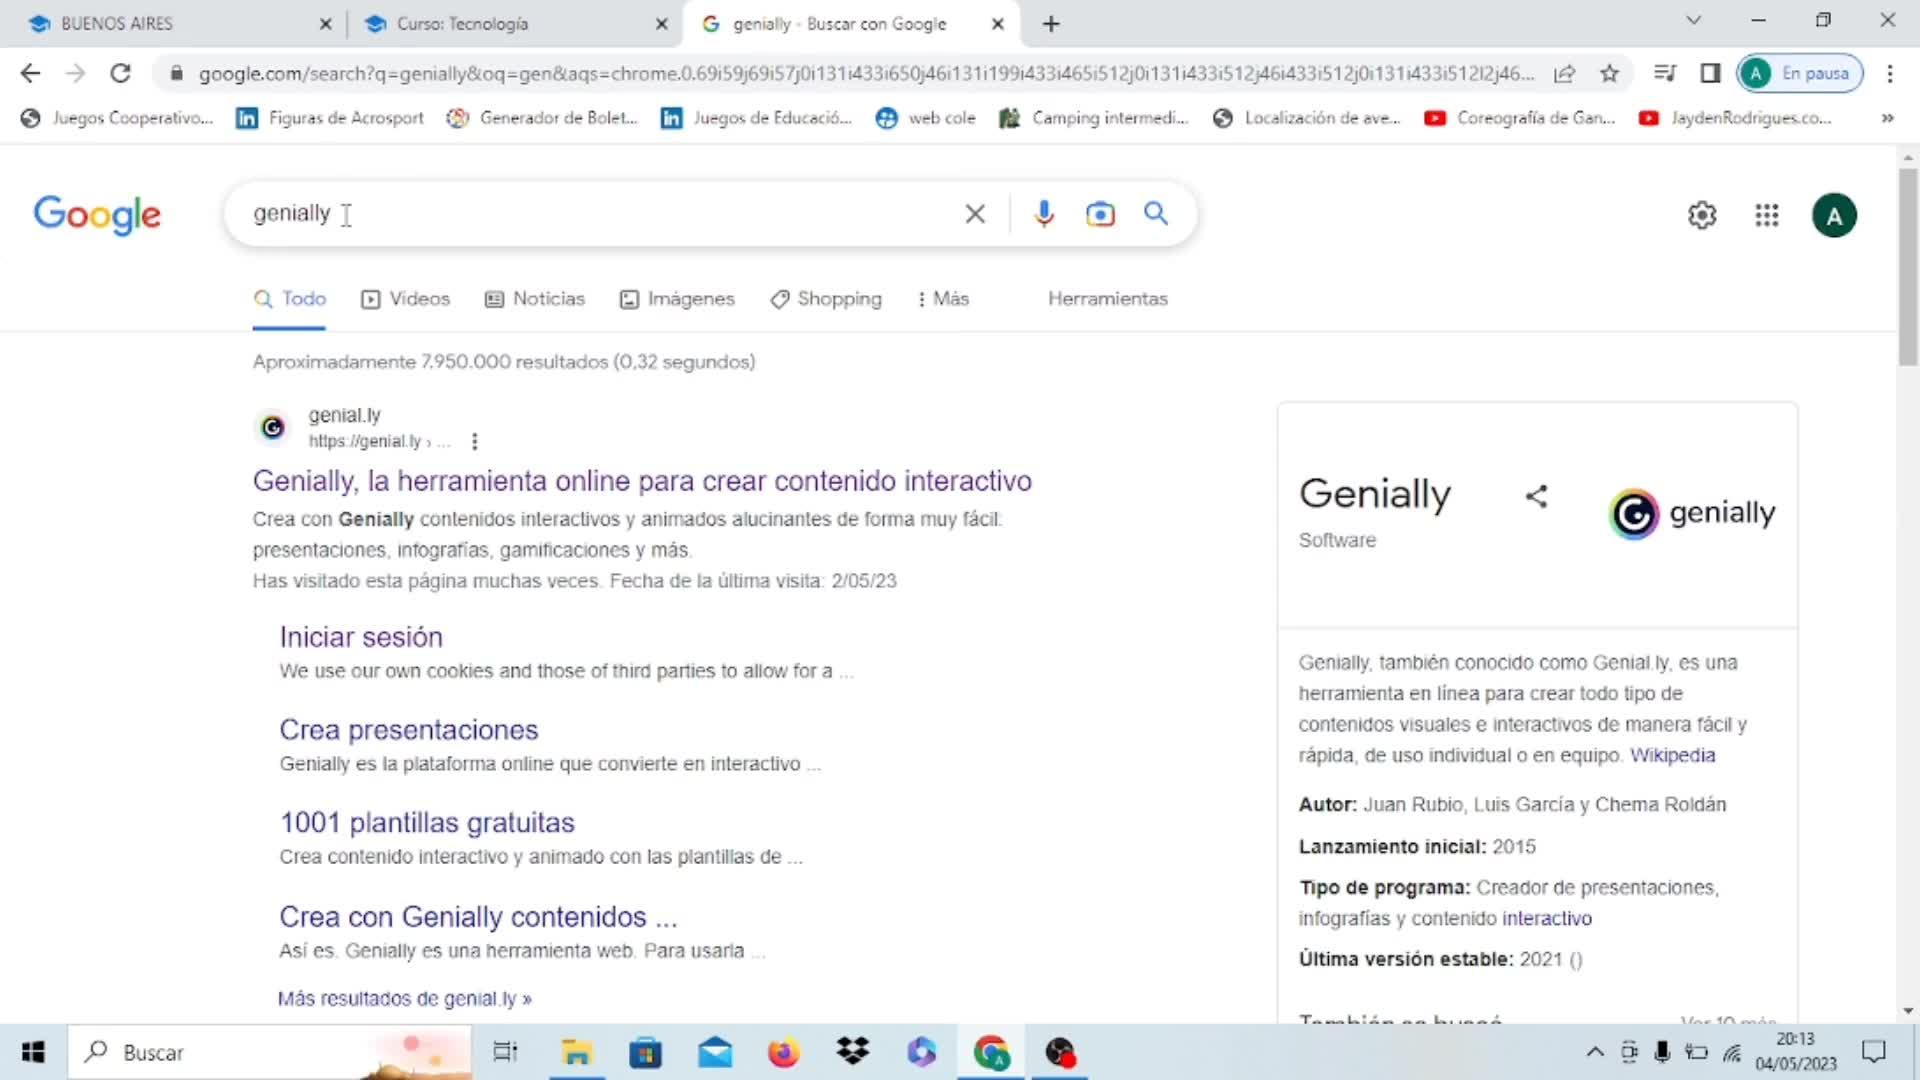
Task: Open the Chrome tab search dropdown arrow
Action: (x=1693, y=20)
